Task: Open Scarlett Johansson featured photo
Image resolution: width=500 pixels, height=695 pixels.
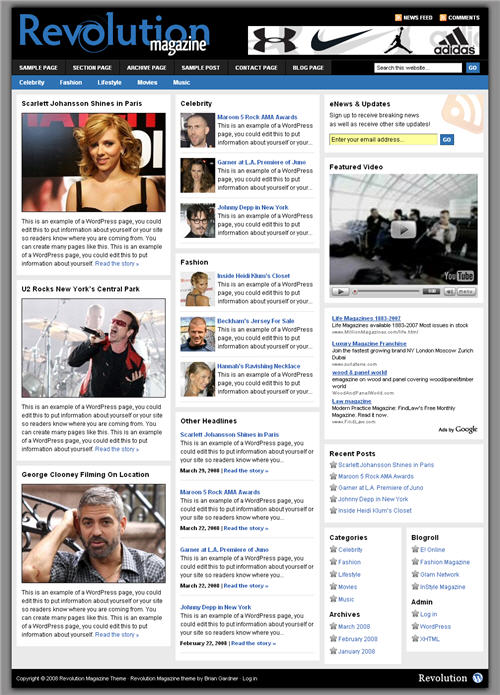Action: pyautogui.click(x=94, y=162)
